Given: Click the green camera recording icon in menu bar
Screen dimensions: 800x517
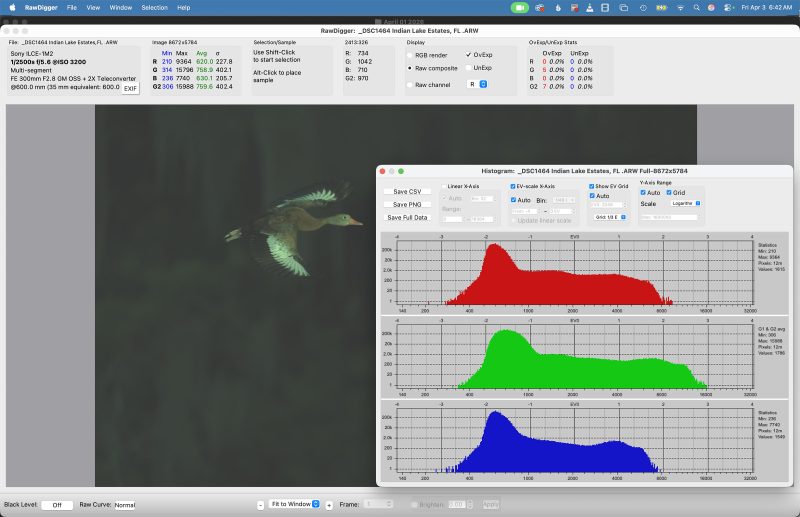Looking at the screenshot, I should 519,7.
